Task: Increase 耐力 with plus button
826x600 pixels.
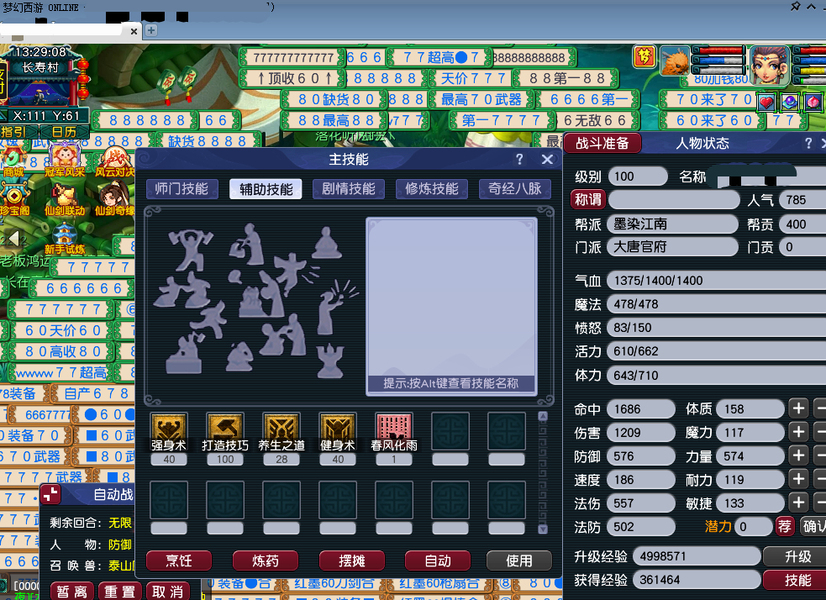Action: tap(799, 479)
